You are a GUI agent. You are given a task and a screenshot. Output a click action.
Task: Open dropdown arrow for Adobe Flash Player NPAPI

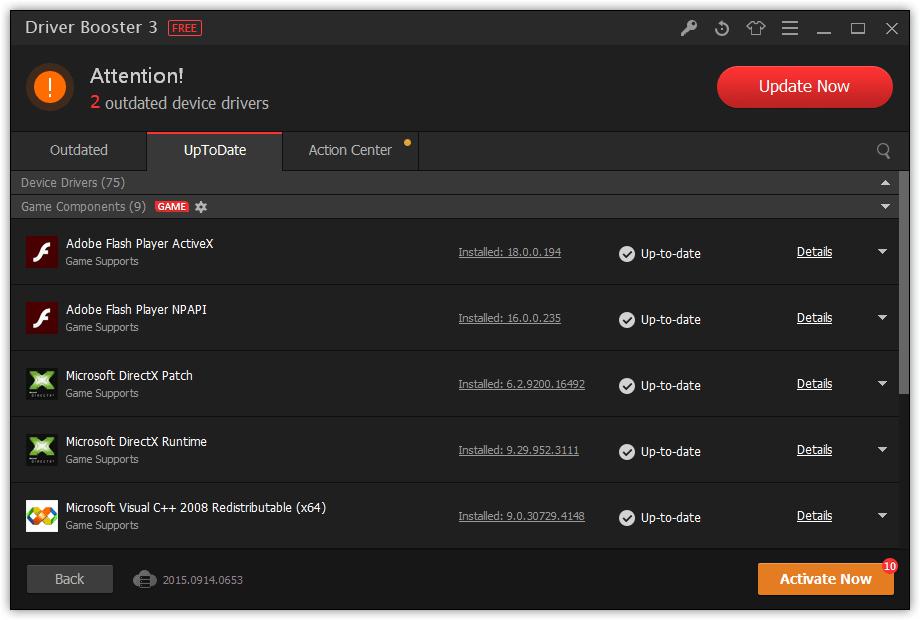point(882,317)
